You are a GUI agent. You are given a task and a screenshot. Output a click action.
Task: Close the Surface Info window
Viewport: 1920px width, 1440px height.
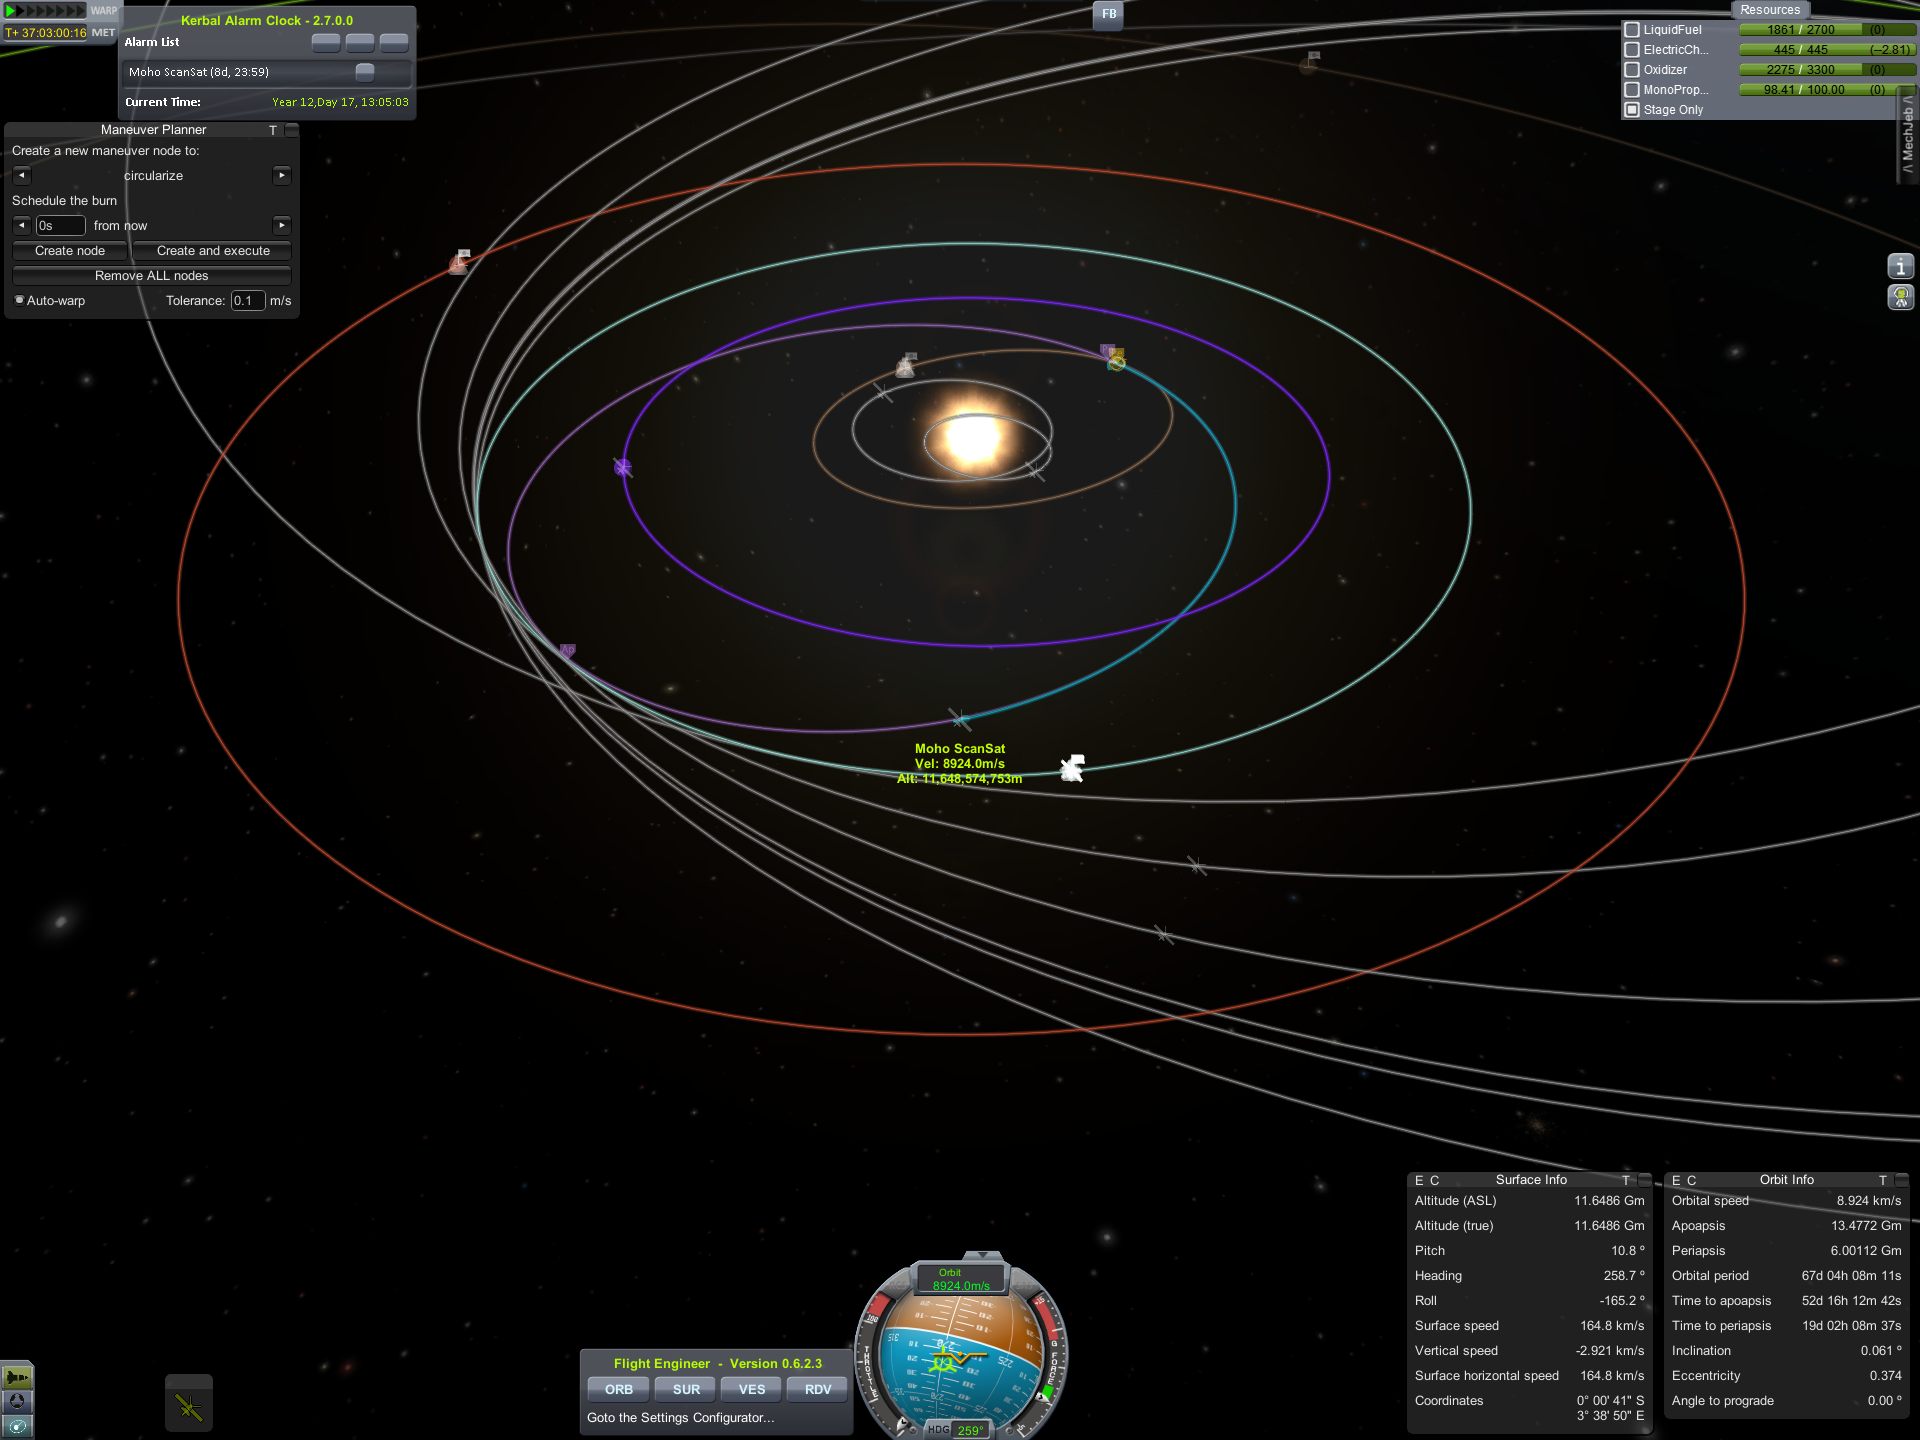point(1644,1181)
